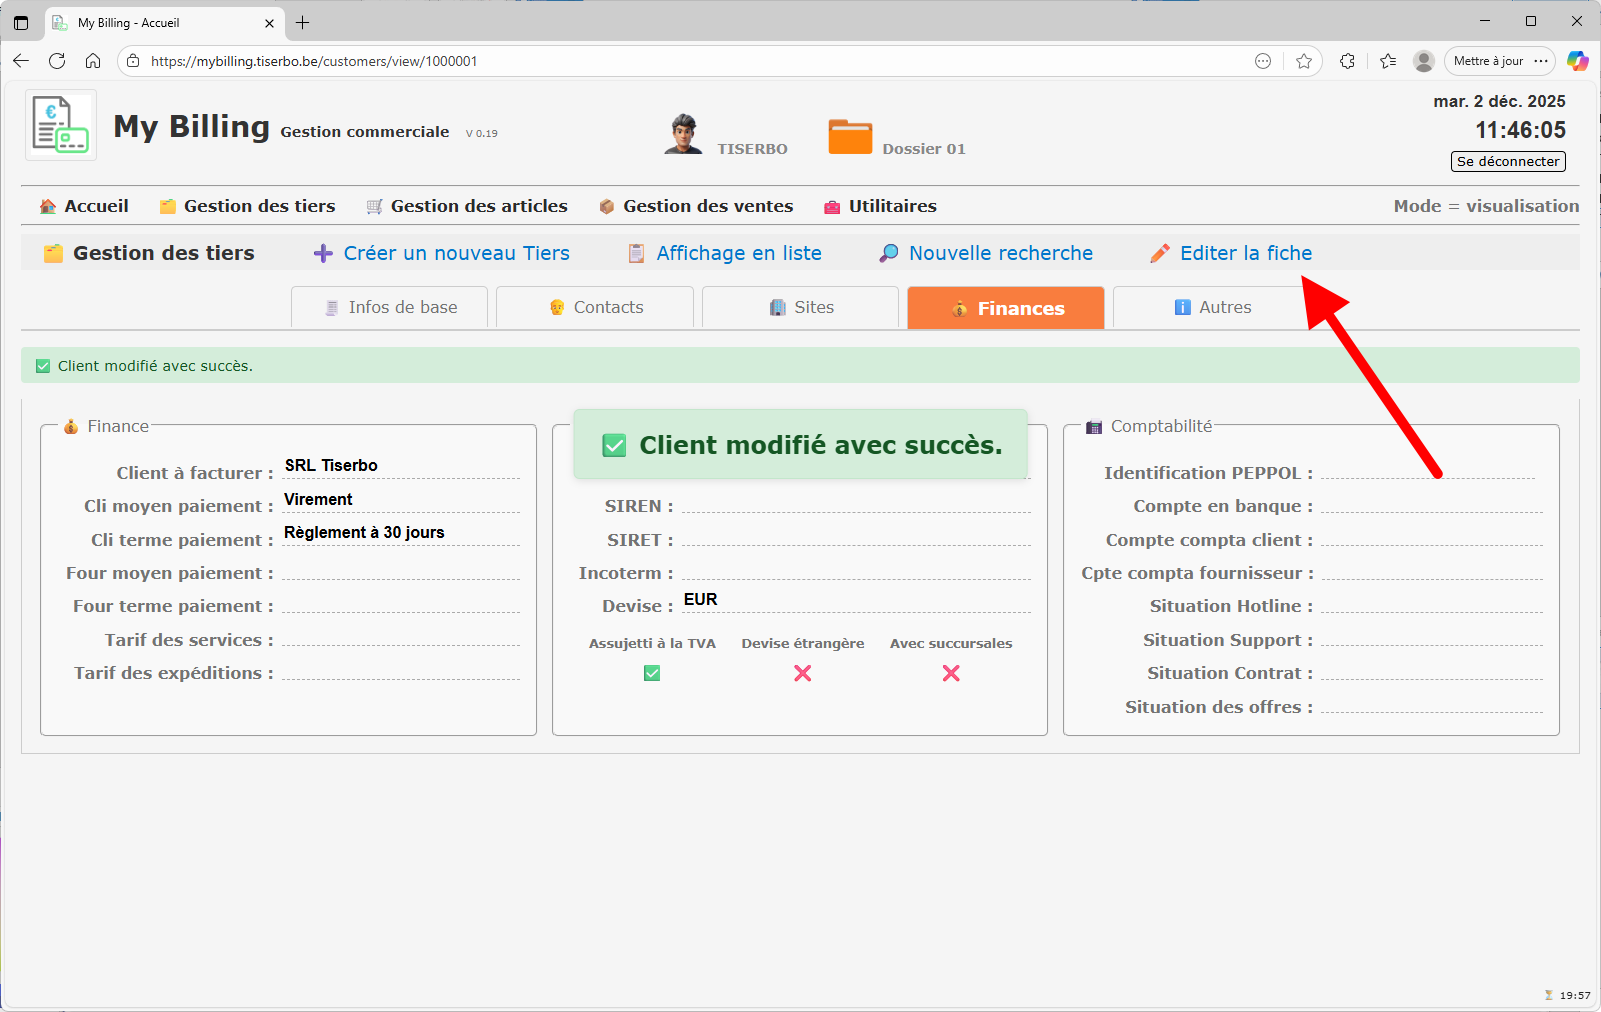The width and height of the screenshot is (1601, 1012).
Task: Uncheck Assujetti à la TVA
Action: pos(651,673)
